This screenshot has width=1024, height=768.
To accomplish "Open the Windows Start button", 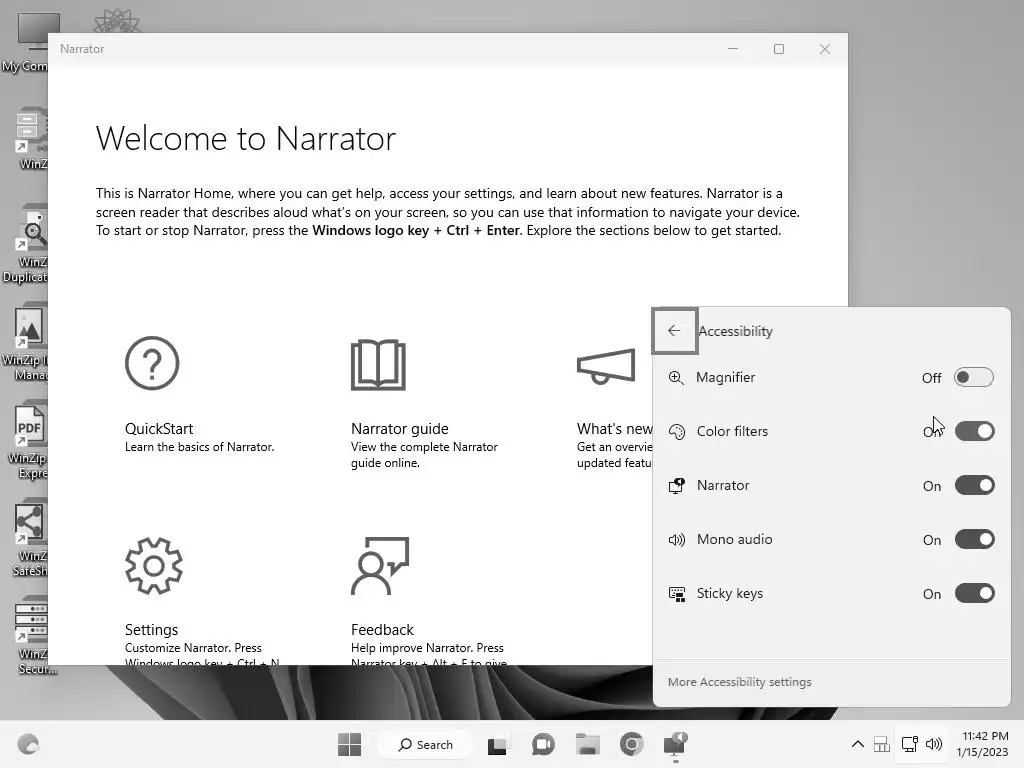I will 349,744.
